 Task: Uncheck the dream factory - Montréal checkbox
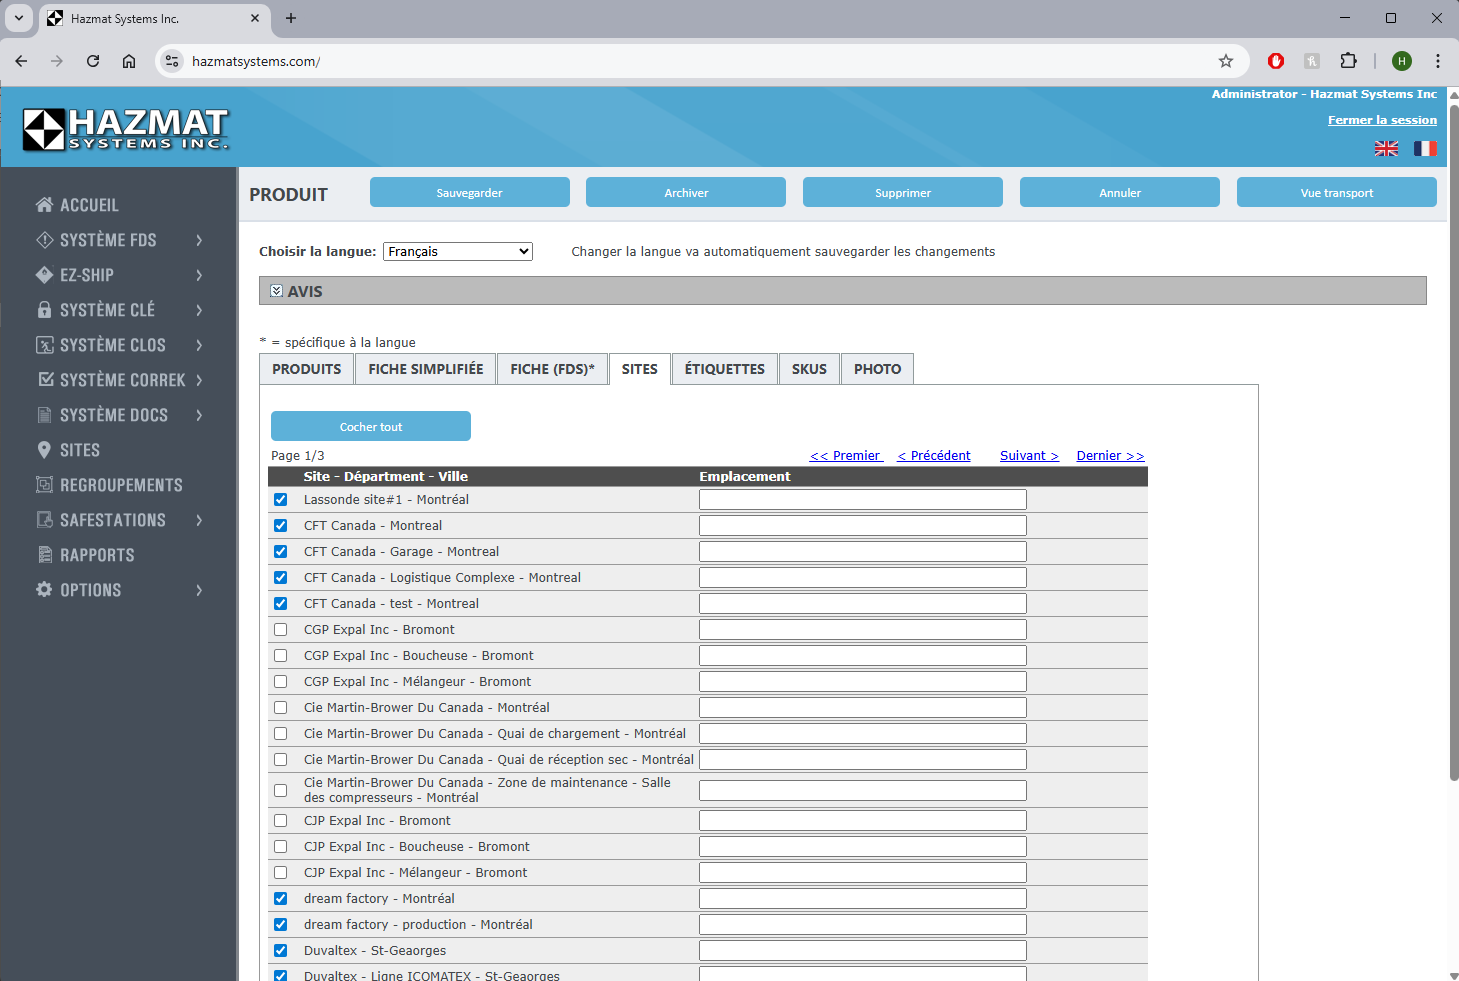coord(281,899)
